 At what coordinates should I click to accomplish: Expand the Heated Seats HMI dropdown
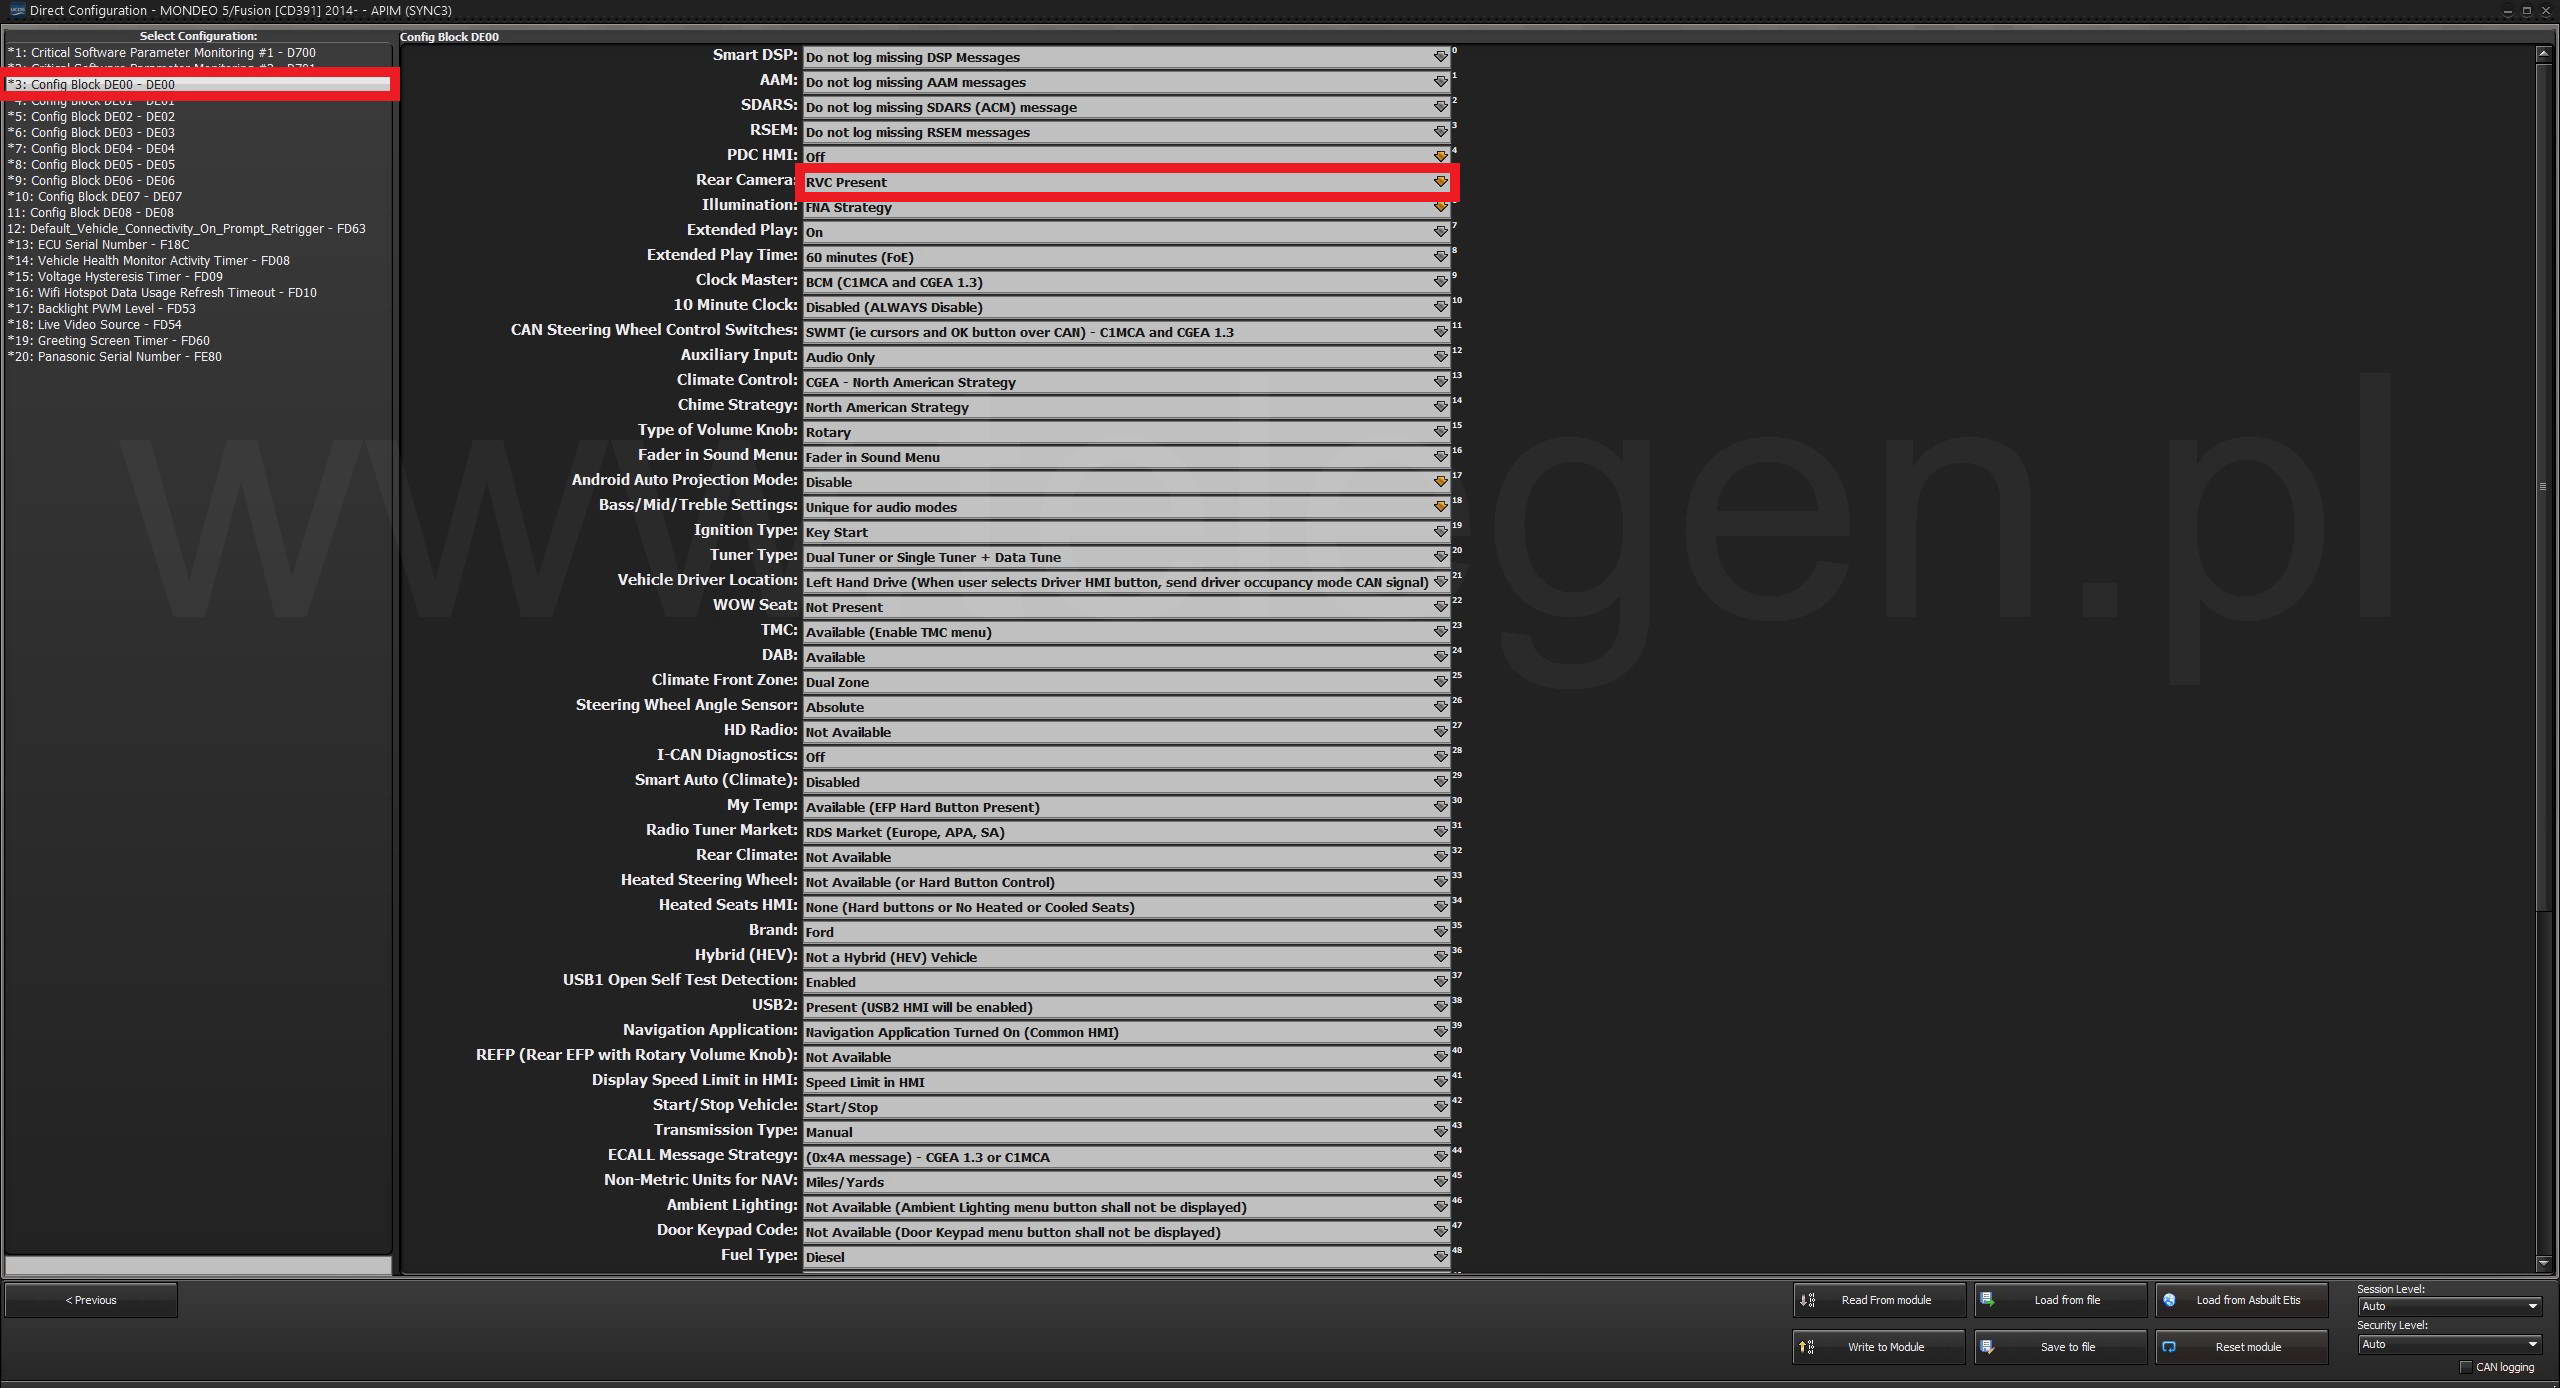pos(1126,907)
